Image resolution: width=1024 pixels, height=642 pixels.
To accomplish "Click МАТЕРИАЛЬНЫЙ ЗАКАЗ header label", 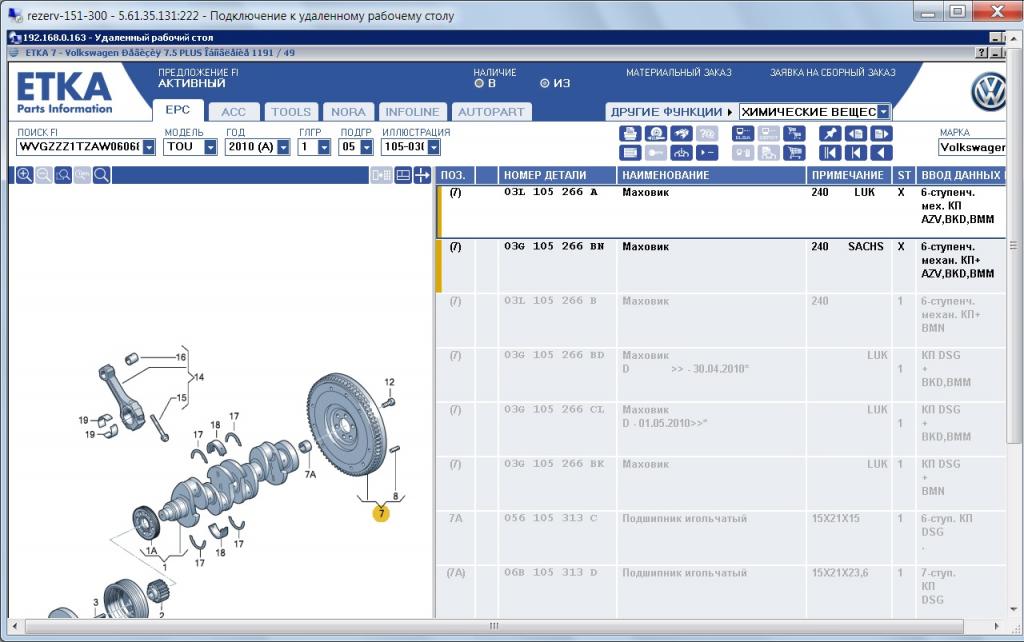I will tap(679, 72).
